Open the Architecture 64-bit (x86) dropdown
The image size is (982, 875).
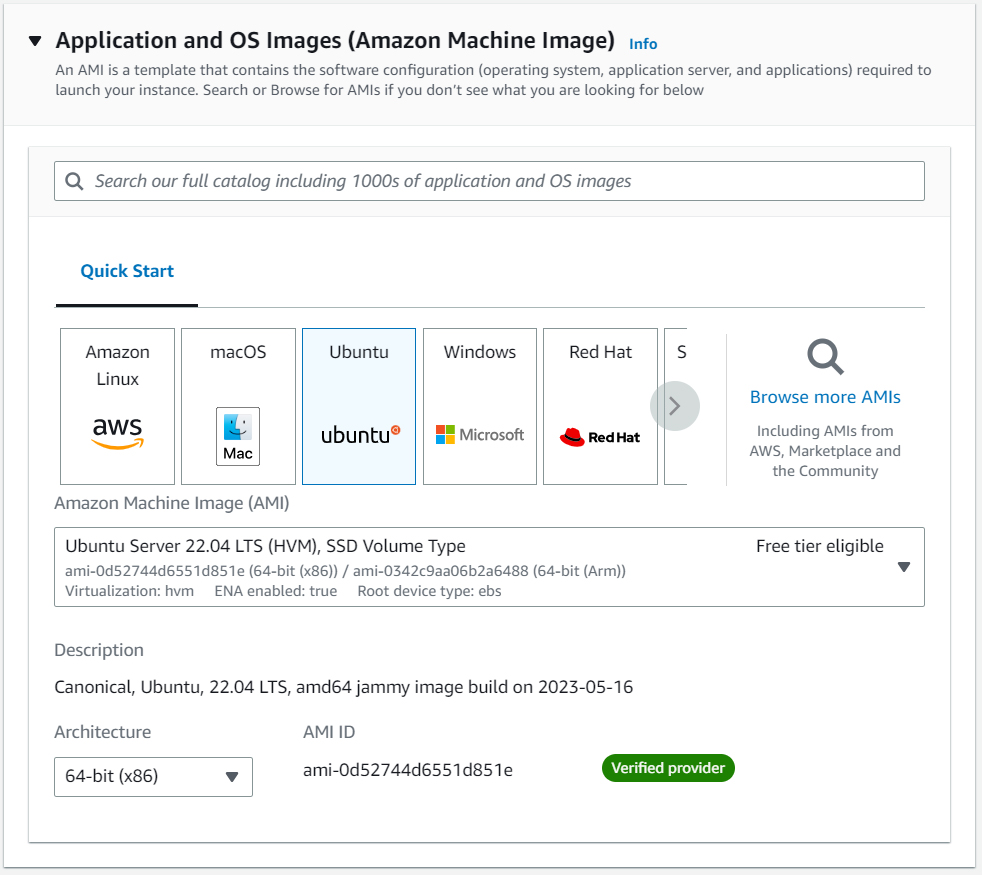[x=153, y=777]
